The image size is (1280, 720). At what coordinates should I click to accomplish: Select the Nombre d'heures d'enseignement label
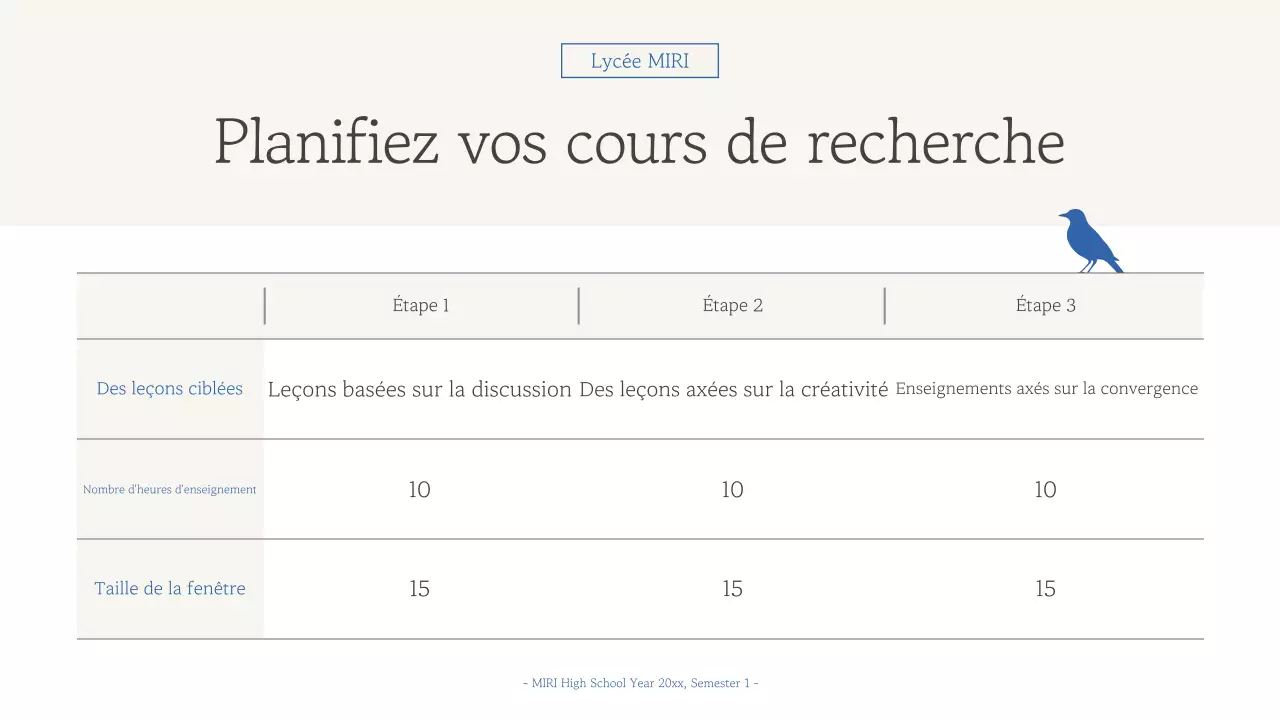click(170, 490)
